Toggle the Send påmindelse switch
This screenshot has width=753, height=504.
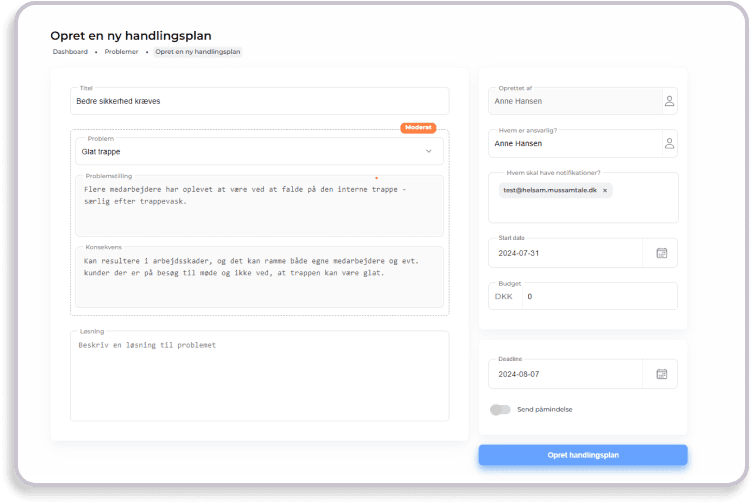[x=499, y=410]
